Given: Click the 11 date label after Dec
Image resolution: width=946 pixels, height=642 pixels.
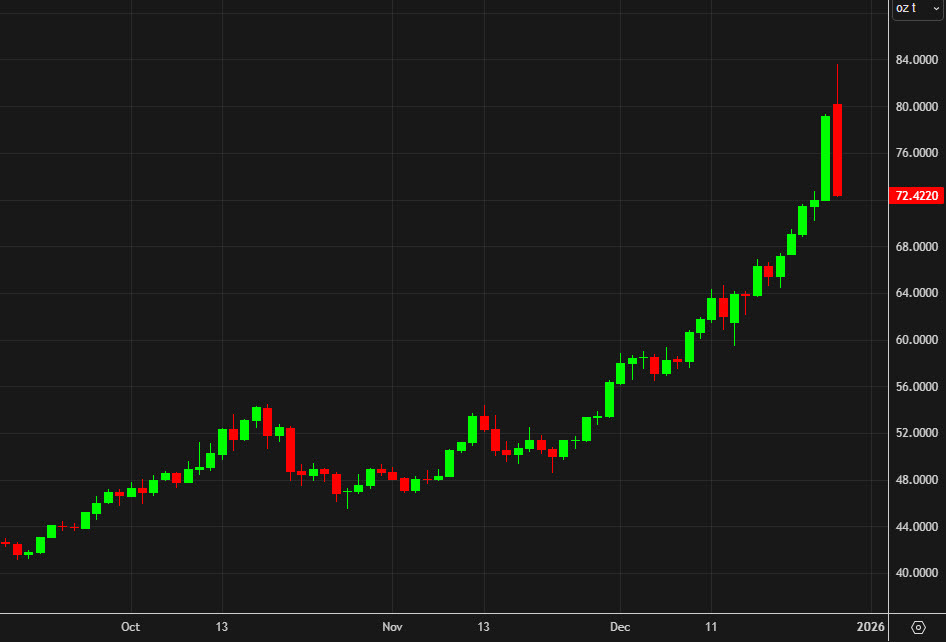Looking at the screenshot, I should (x=711, y=627).
